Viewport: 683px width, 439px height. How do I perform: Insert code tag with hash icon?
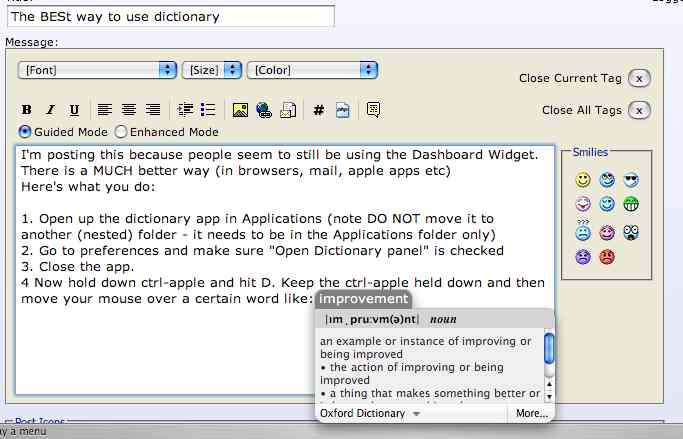click(x=319, y=110)
